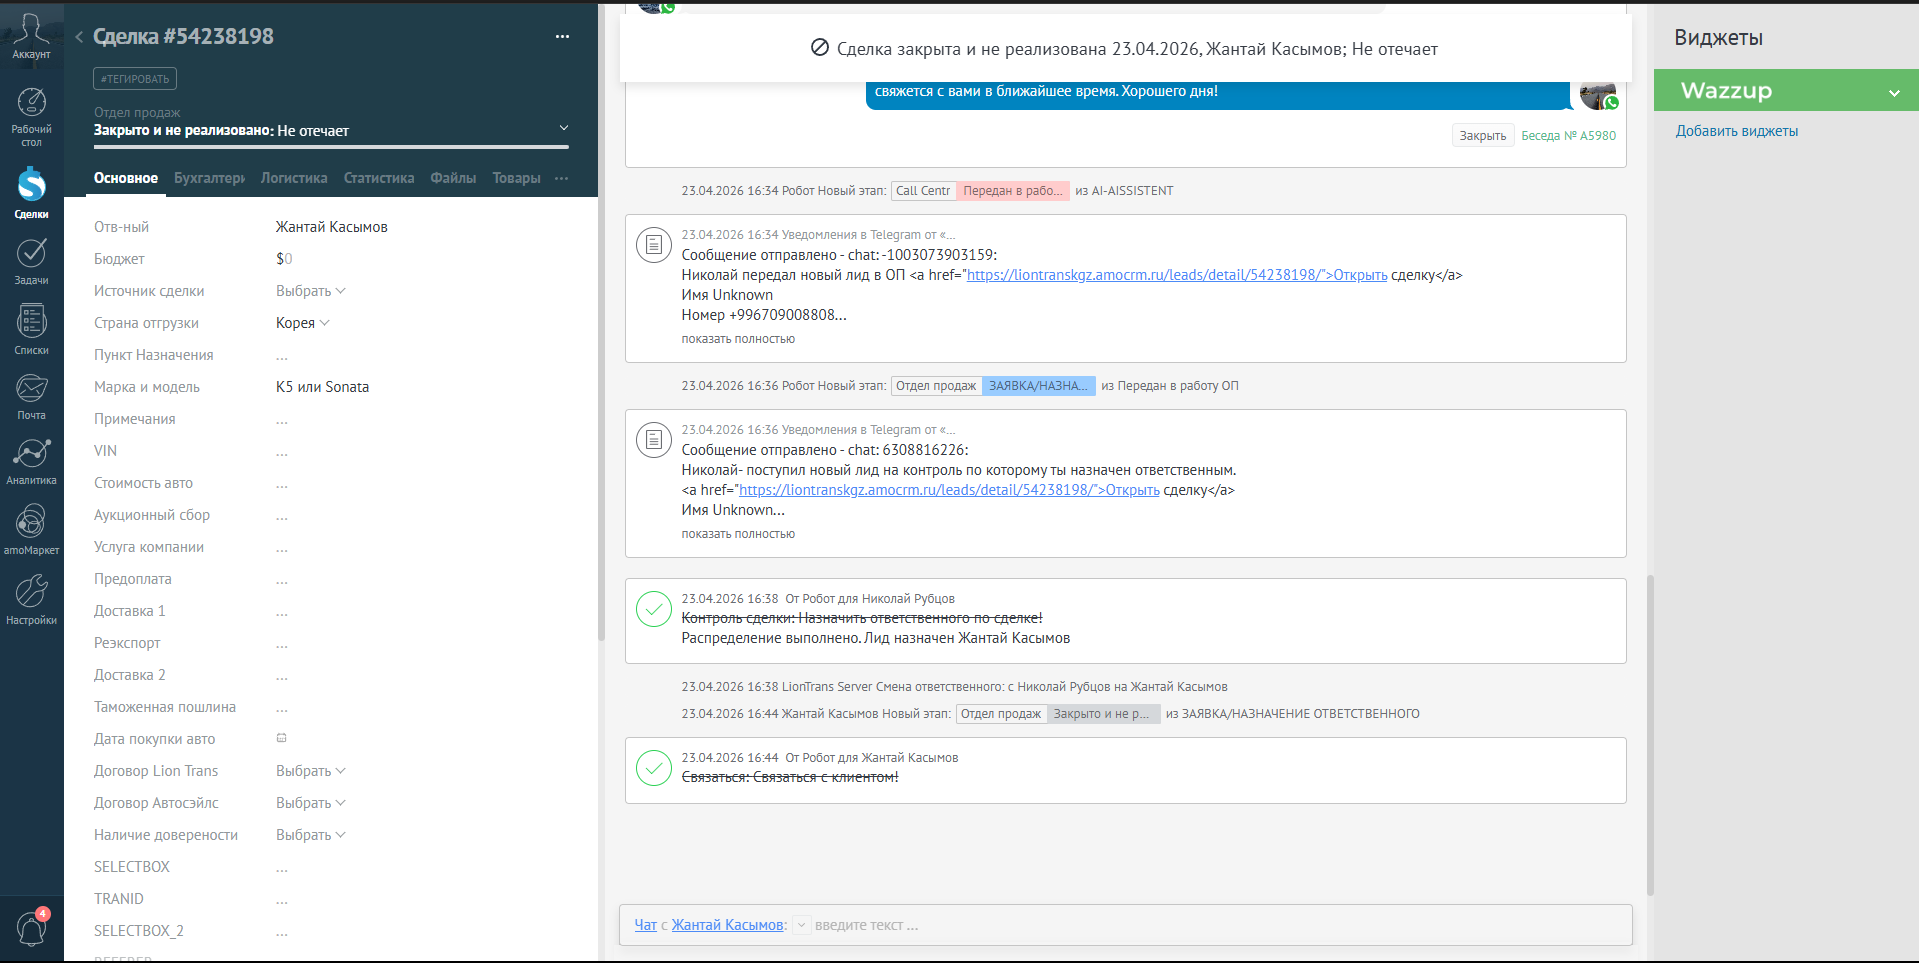
Task: Click the empty Стоимость авто field value
Action: click(x=282, y=484)
